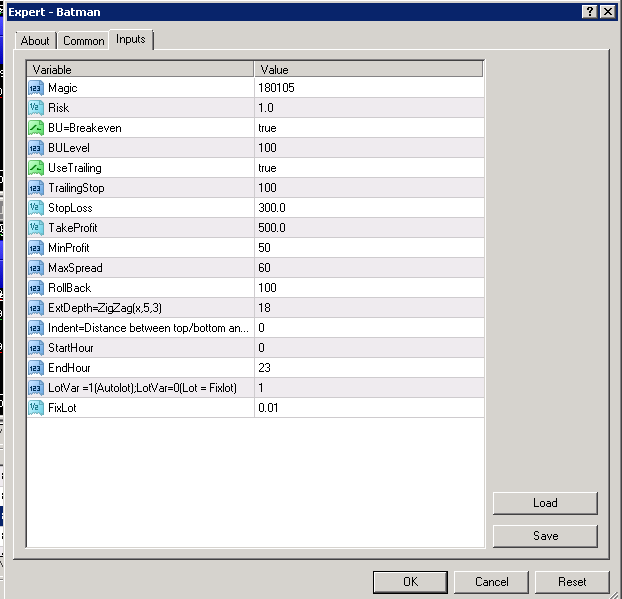Click the OK button
Image resolution: width=622 pixels, height=599 pixels.
pos(410,582)
